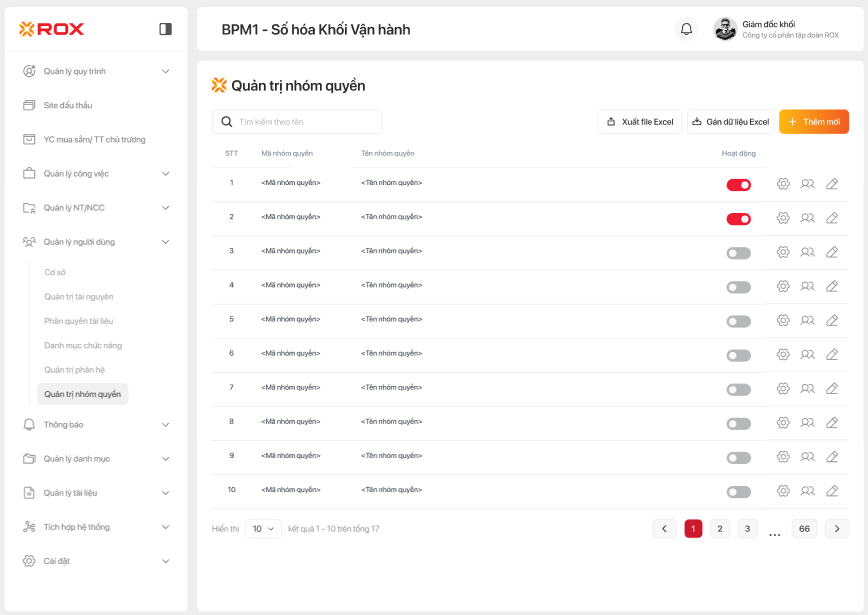
Task: Select Site đấu thầu in the sidebar
Action: tap(68, 105)
